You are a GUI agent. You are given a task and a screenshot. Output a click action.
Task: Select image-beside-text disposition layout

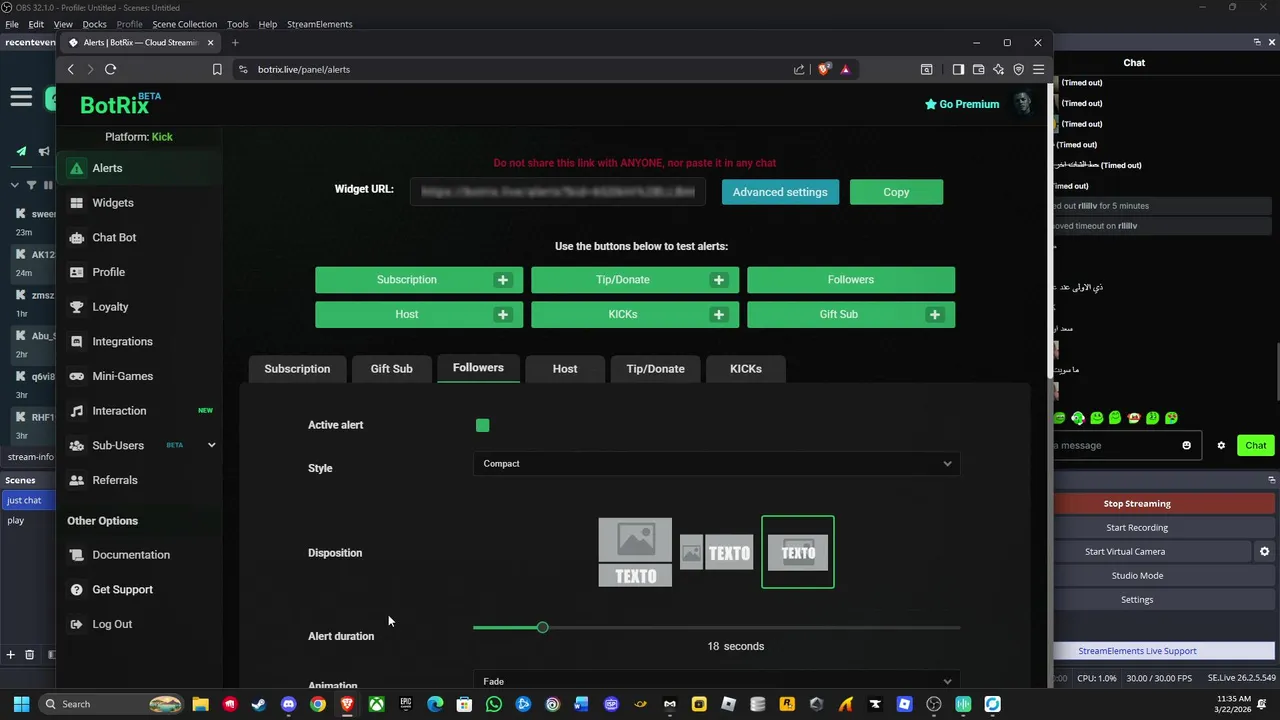716,552
